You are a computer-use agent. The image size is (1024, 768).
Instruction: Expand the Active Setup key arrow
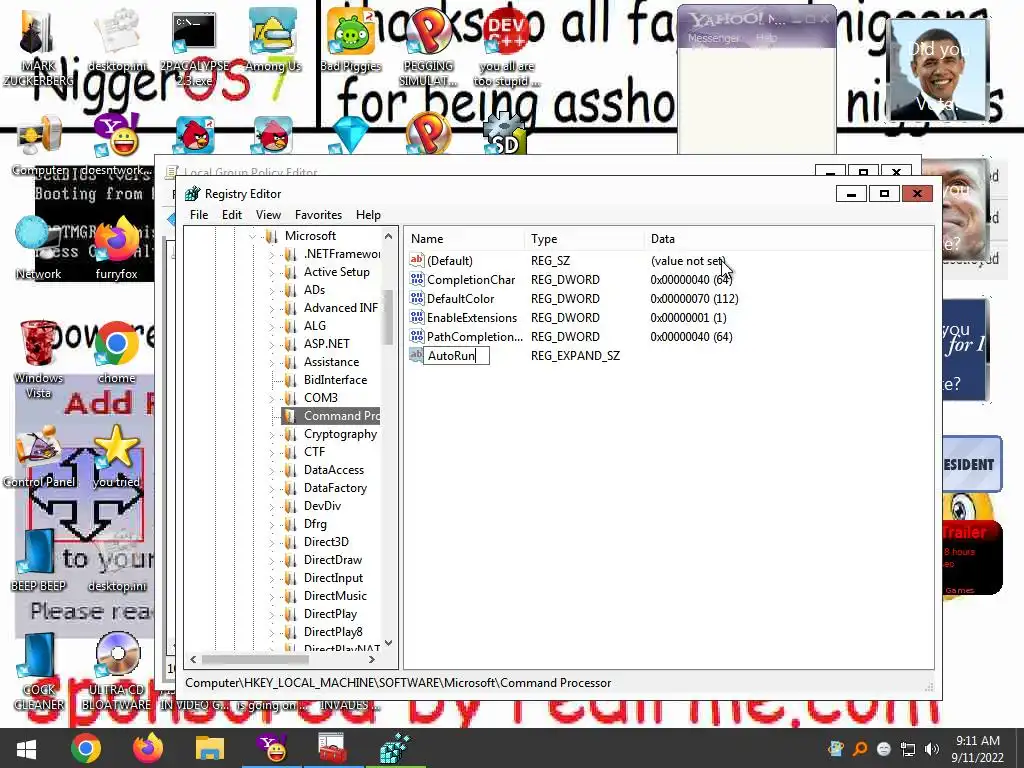[272, 272]
